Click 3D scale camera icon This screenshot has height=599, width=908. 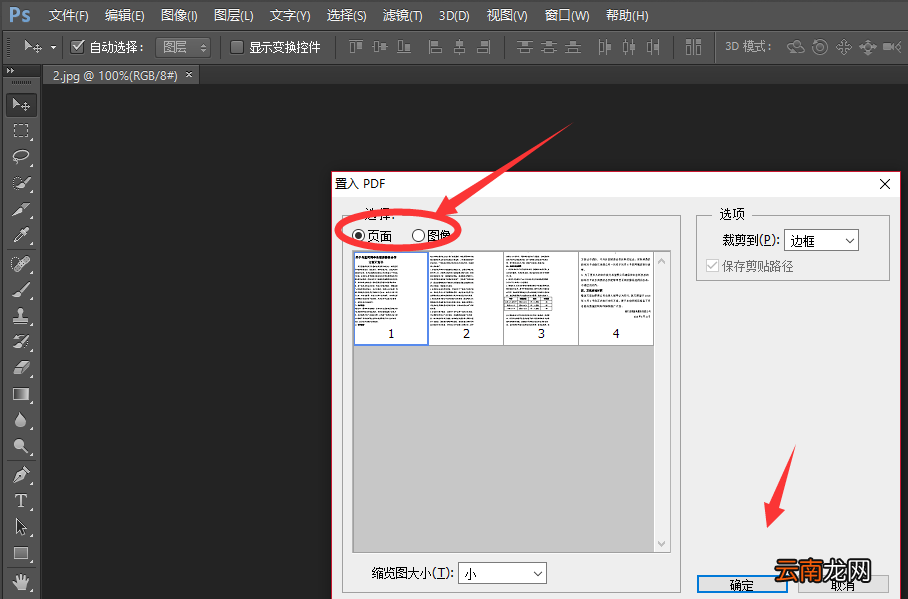tap(892, 47)
